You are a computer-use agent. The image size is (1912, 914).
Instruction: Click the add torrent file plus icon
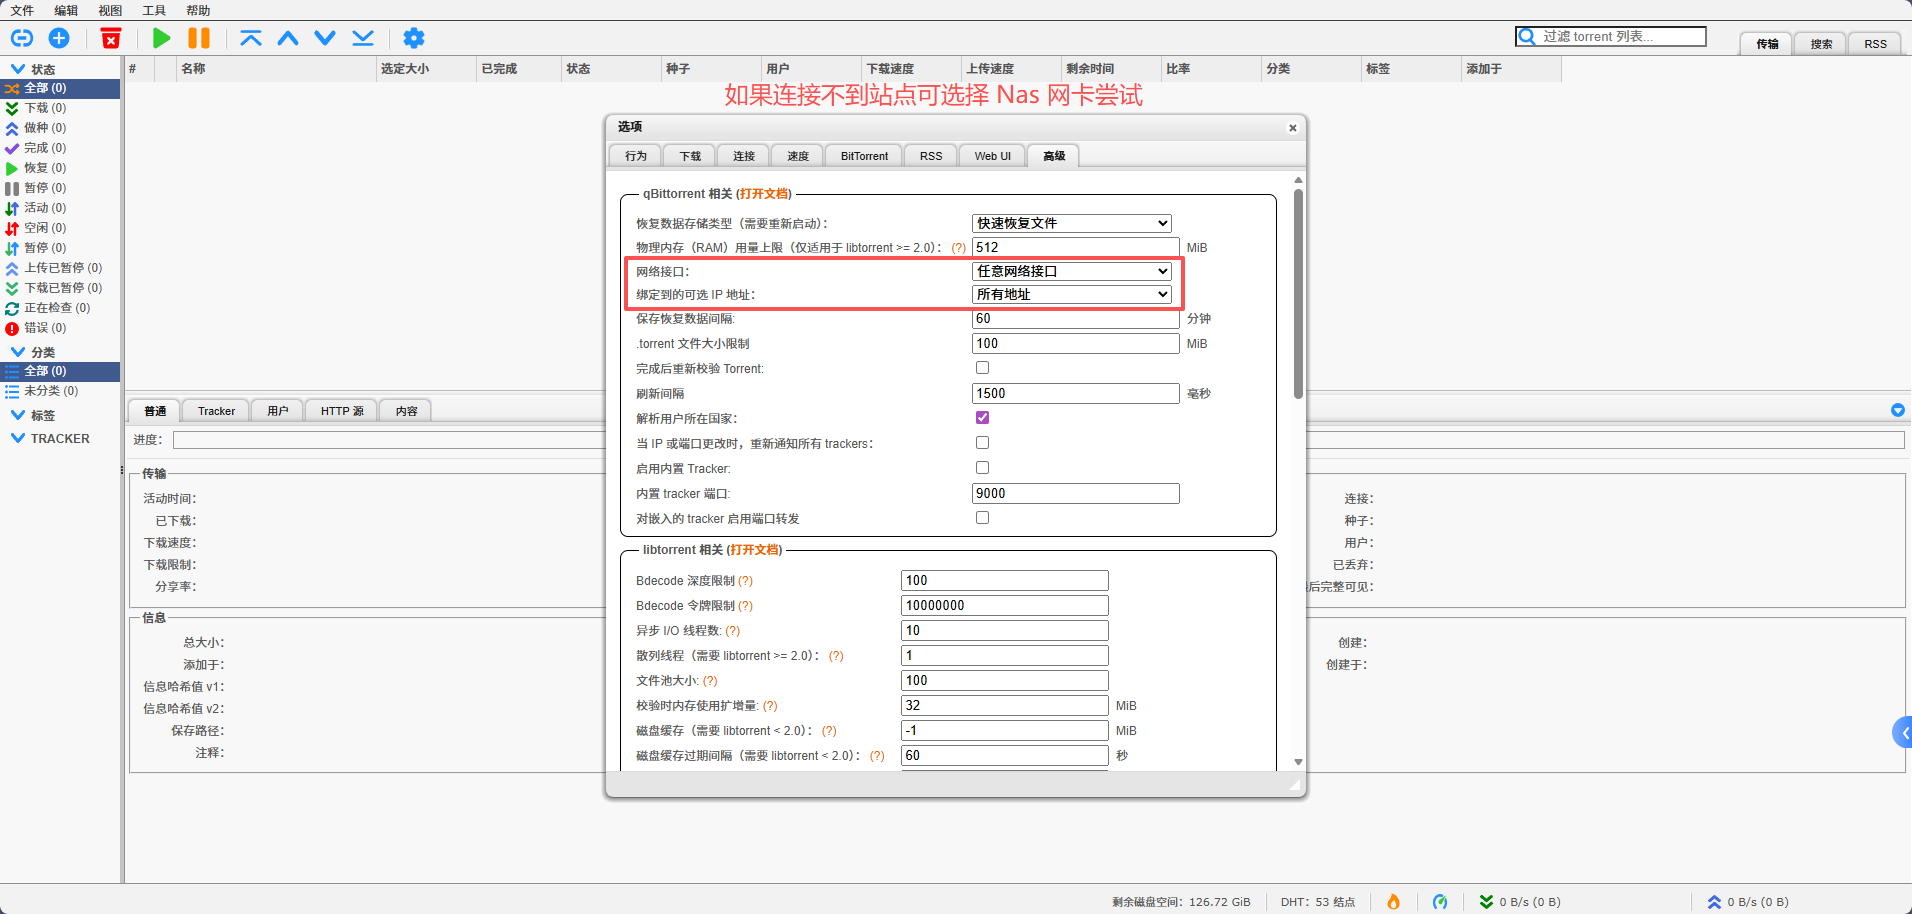[59, 38]
